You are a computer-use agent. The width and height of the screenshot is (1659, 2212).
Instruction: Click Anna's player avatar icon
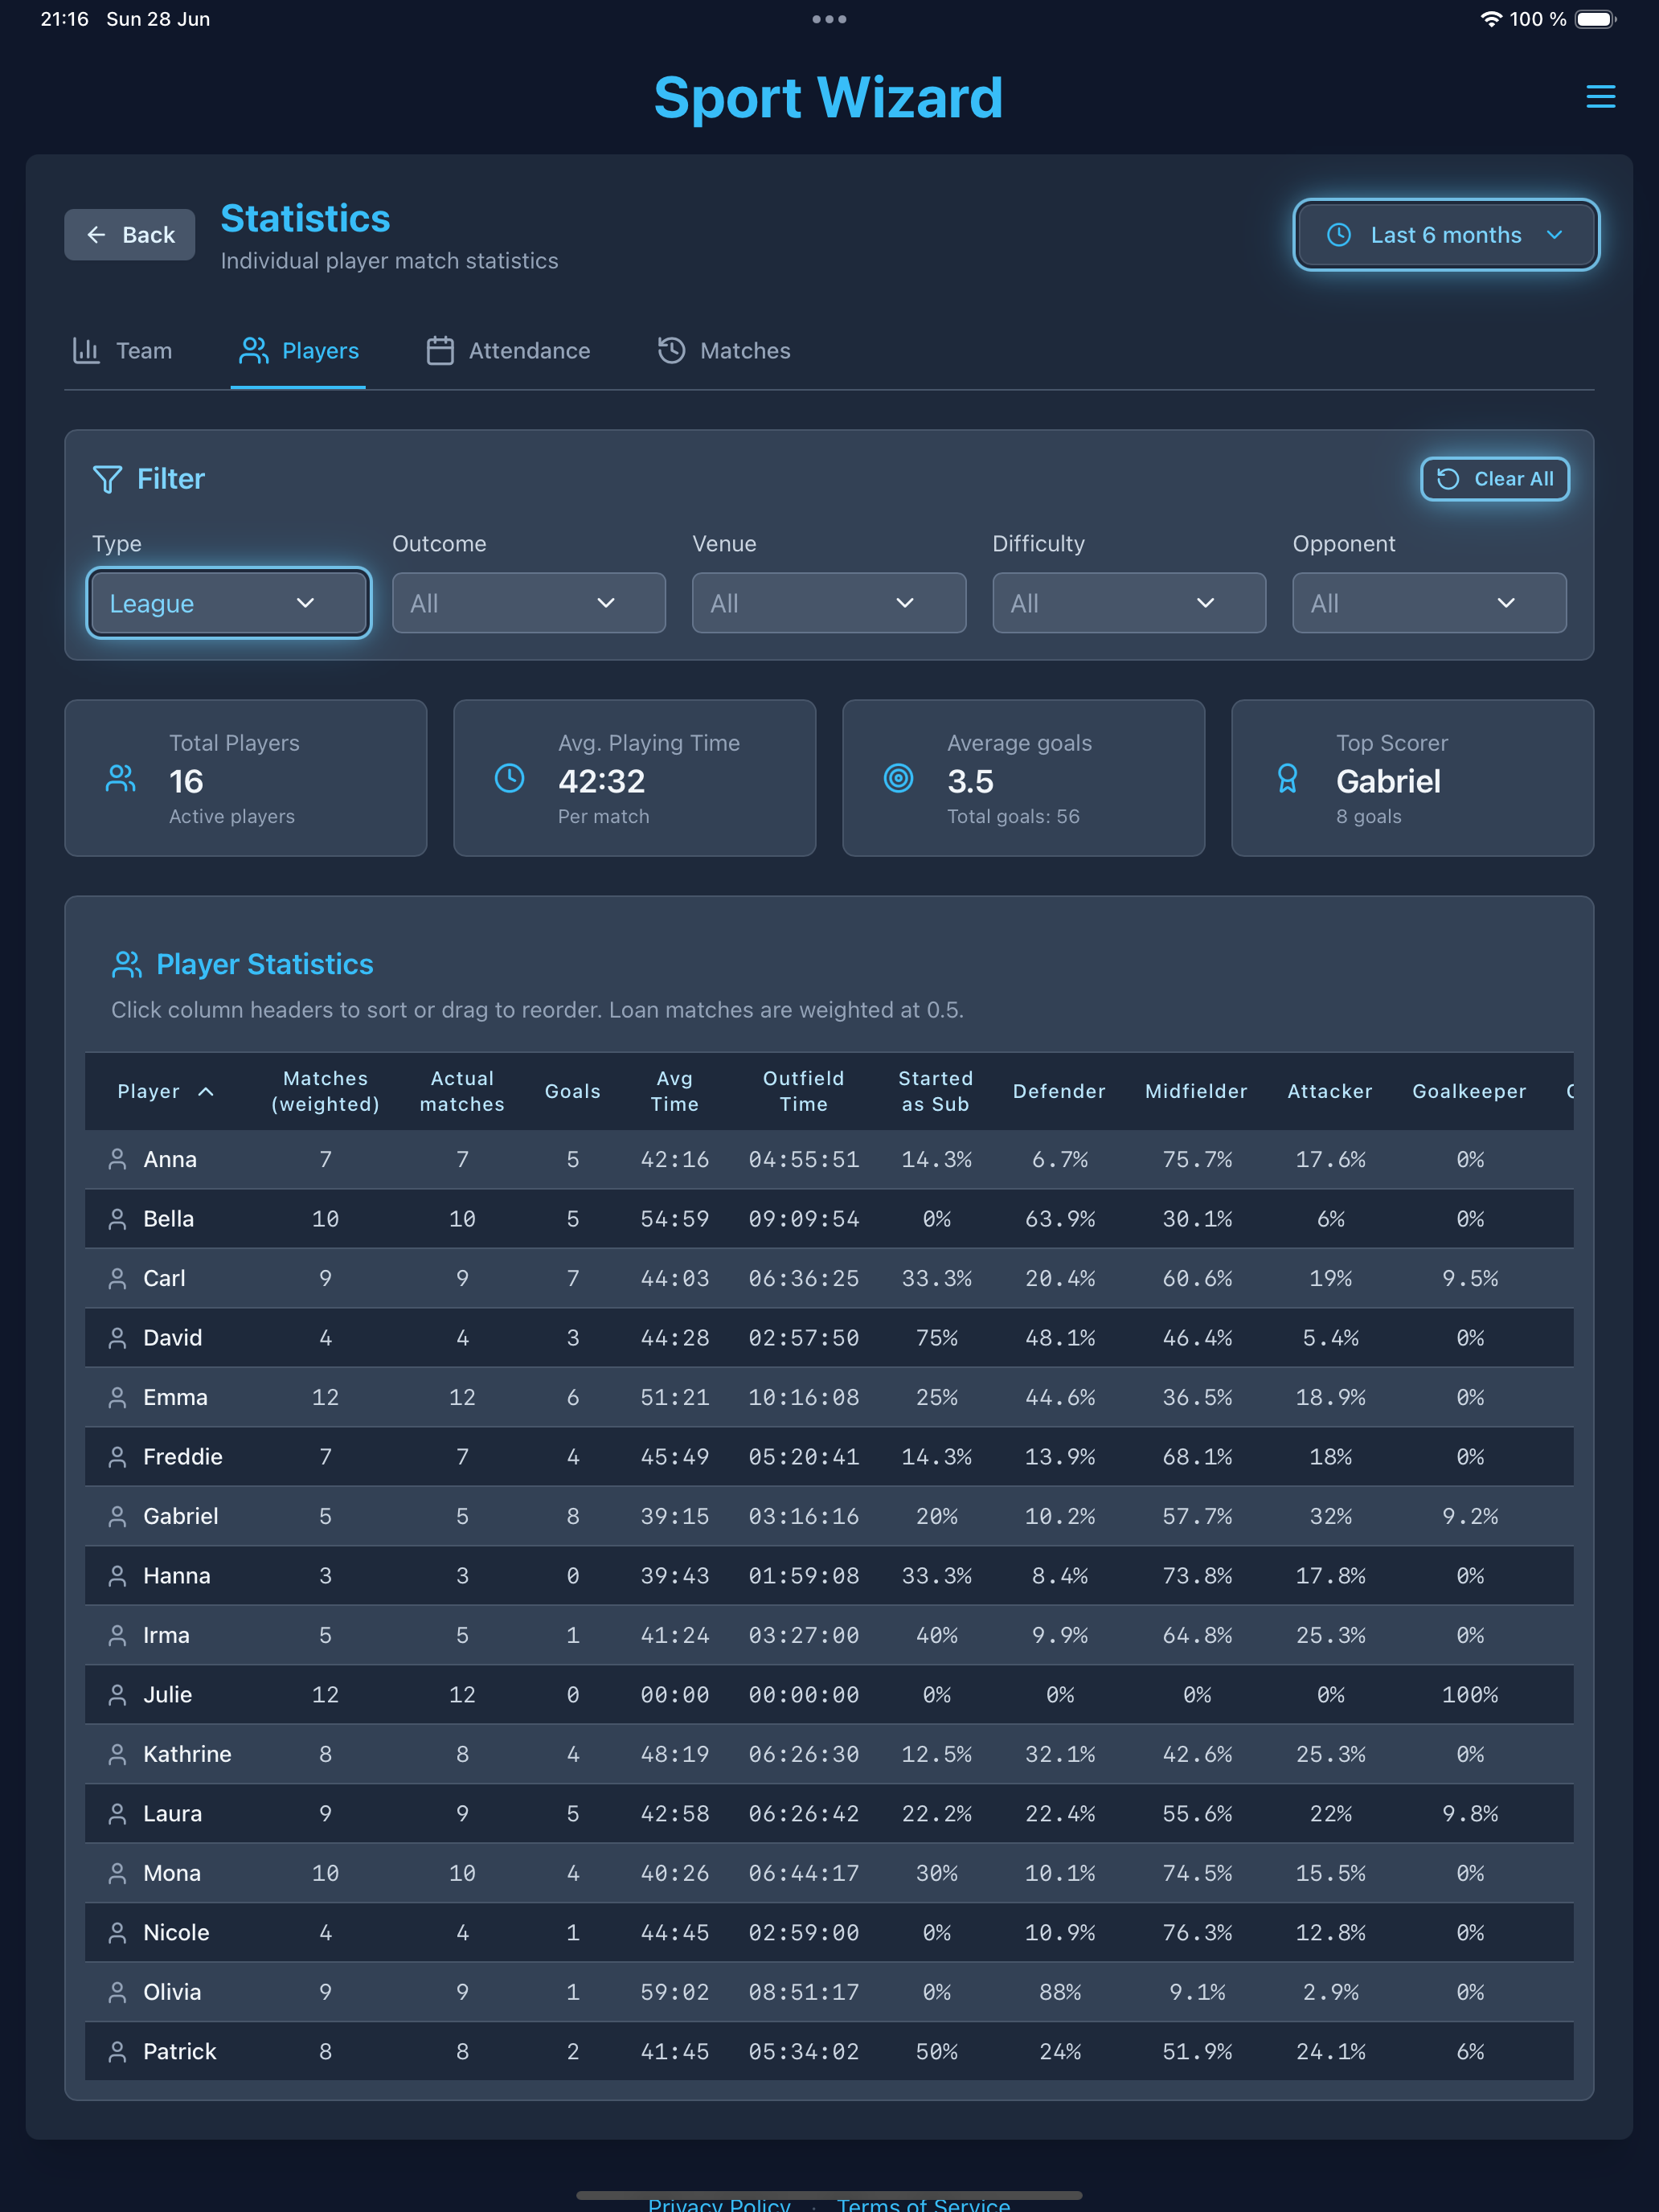point(117,1159)
